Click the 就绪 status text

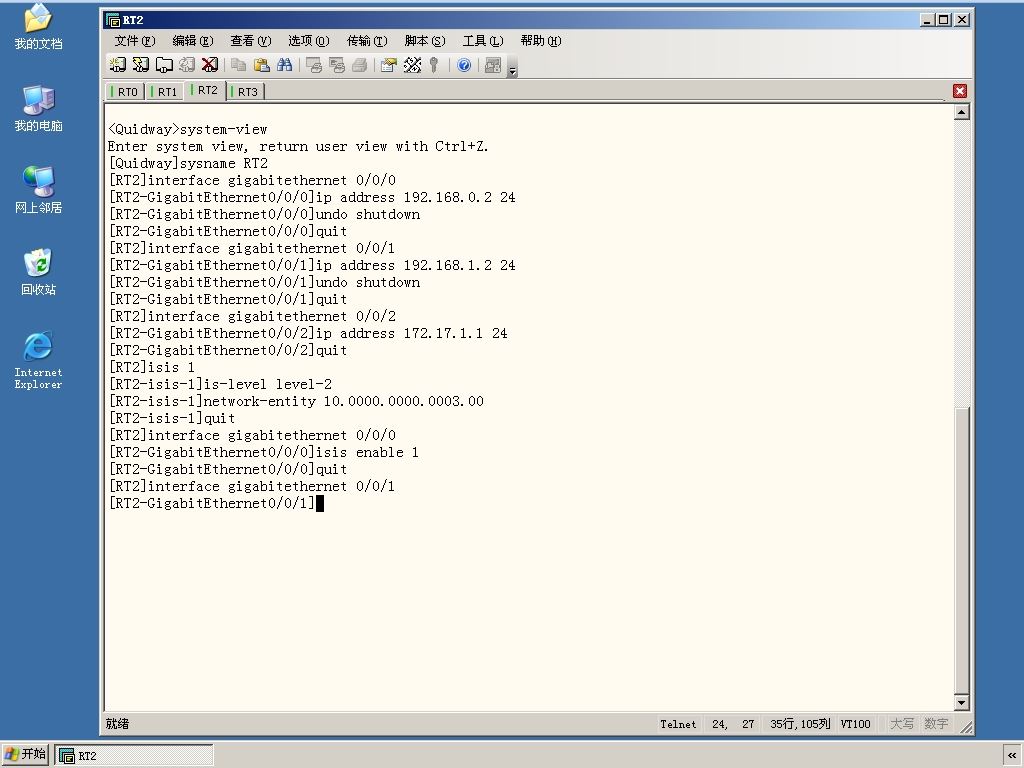coord(118,724)
